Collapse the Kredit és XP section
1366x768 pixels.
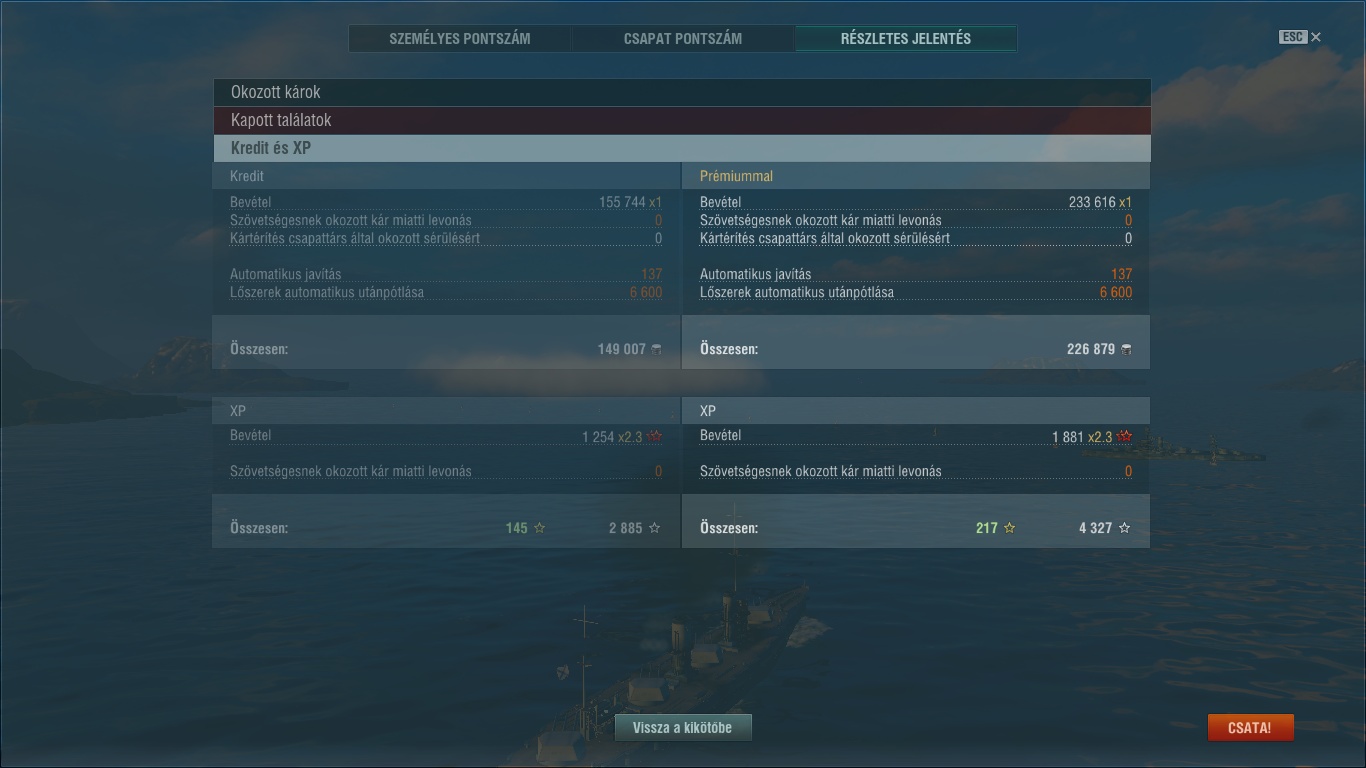(682, 148)
